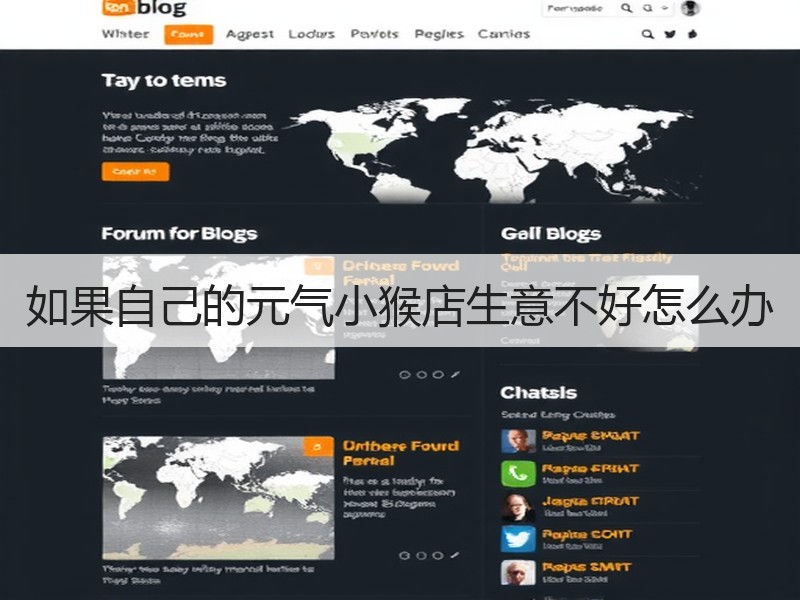The image size is (800, 600).
Task: Open the avatar photo of the first Chatsis entry
Action: coord(518,441)
